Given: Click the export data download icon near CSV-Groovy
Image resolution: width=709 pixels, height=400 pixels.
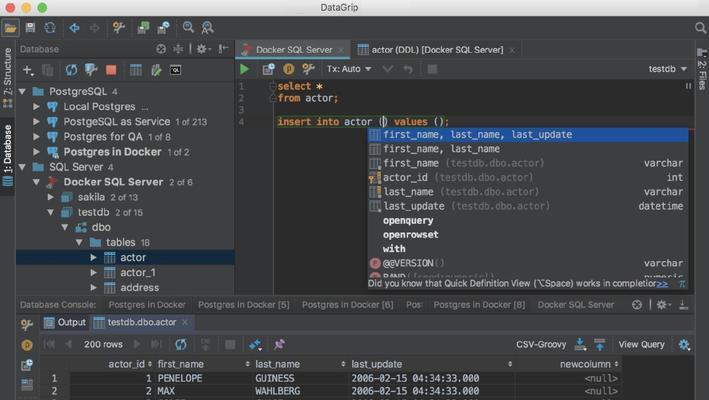Looking at the screenshot, I should (x=580, y=344).
